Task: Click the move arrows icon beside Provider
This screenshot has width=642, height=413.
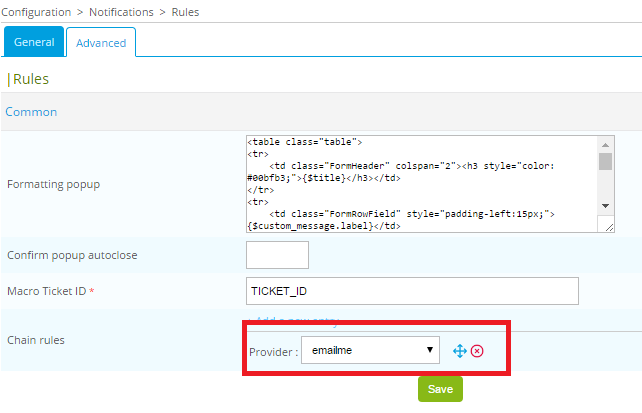Action: [x=459, y=351]
